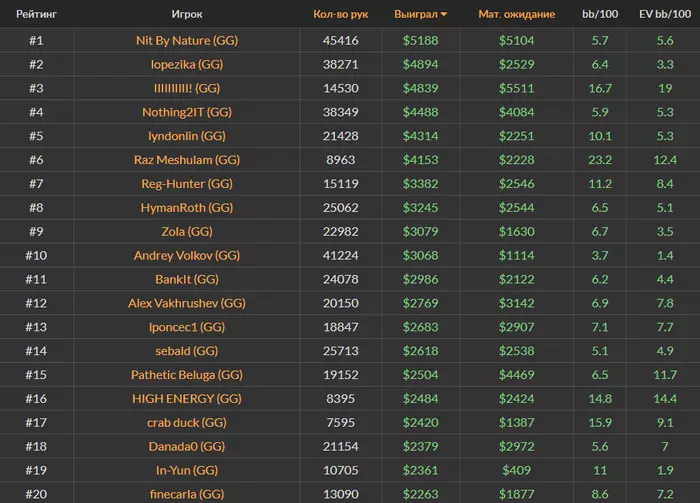Viewport: 700px width, 503px height.
Task: Click rank #1 cell in table
Action: tap(36, 41)
